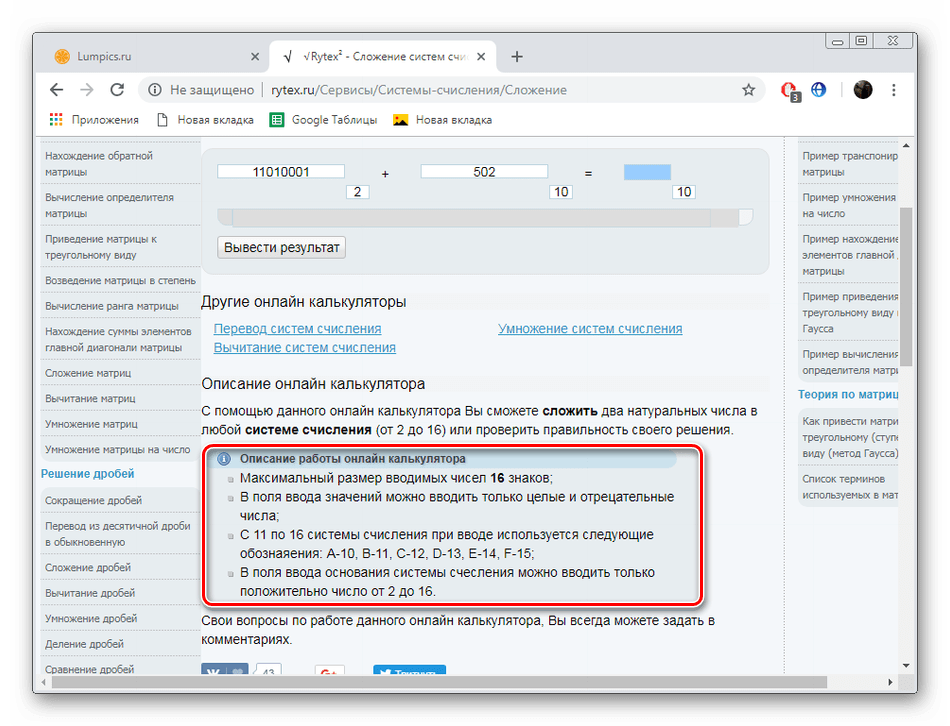Click the info icon beside Описание работы
Image resolution: width=950 pixels, height=726 pixels.
pyautogui.click(x=224, y=459)
